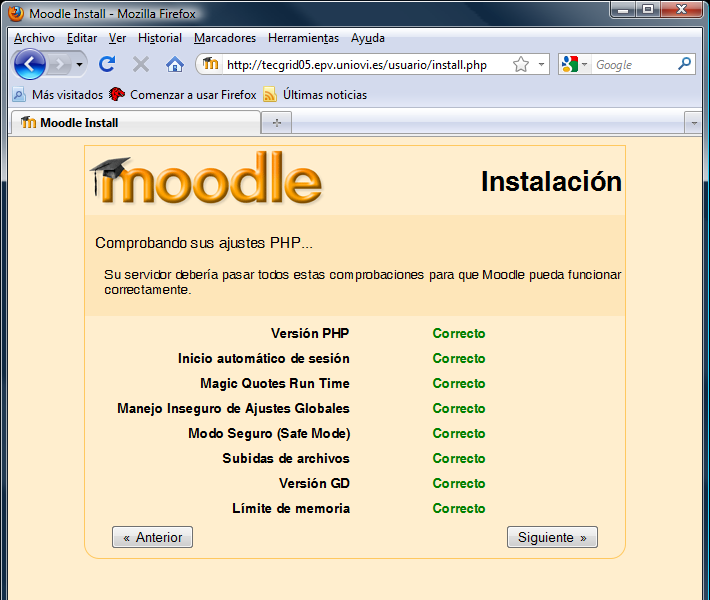
Task: Open the Archivo menu
Action: coord(34,38)
